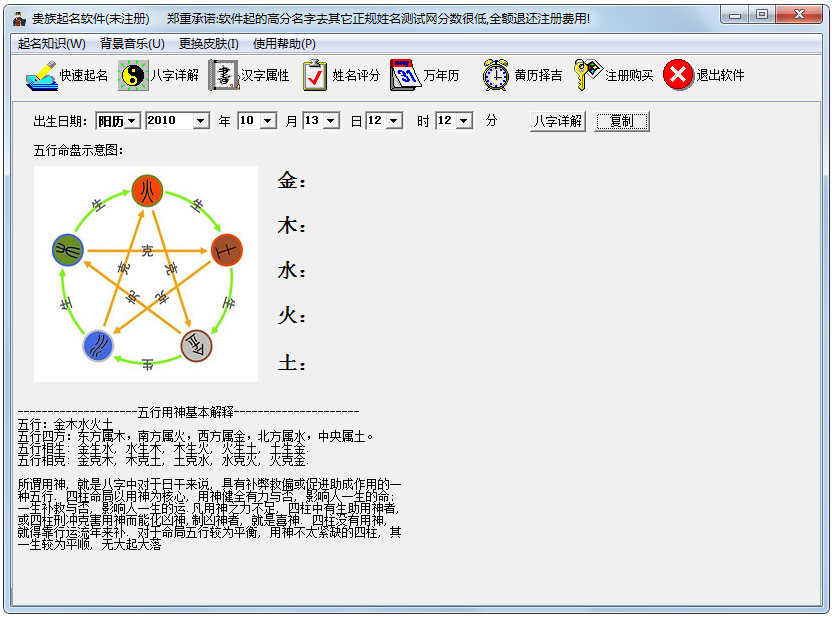Click the 木: element label
832x617 pixels.
pyautogui.click(x=292, y=226)
